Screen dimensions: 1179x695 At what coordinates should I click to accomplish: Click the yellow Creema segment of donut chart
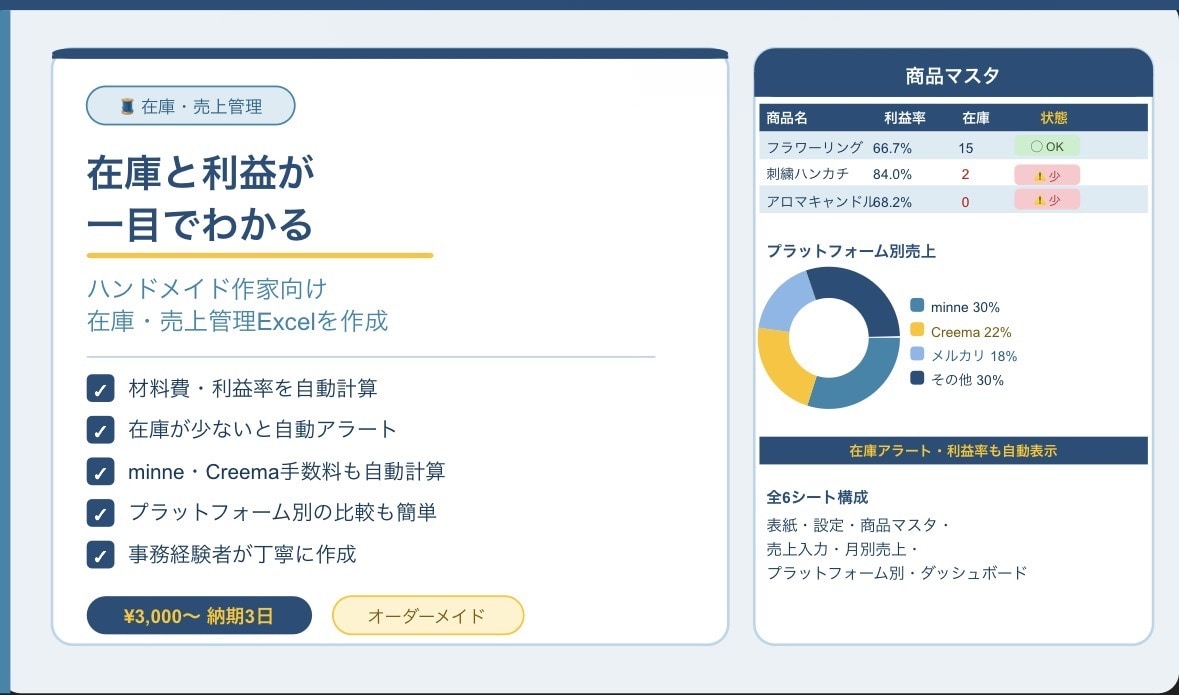tap(780, 365)
